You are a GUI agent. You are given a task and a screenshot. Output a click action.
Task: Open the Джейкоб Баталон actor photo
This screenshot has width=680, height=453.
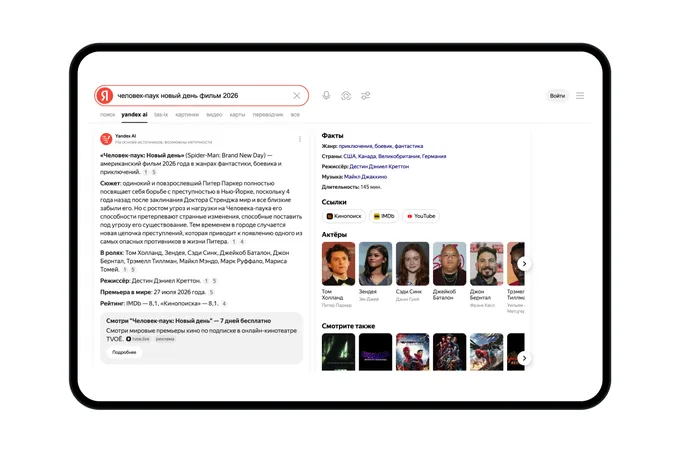(x=449, y=264)
